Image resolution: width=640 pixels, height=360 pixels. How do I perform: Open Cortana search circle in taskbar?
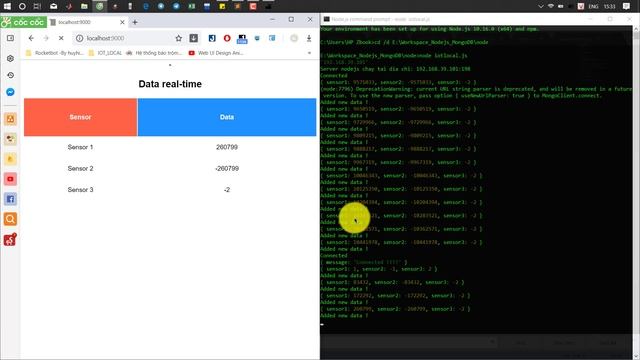point(22,6)
